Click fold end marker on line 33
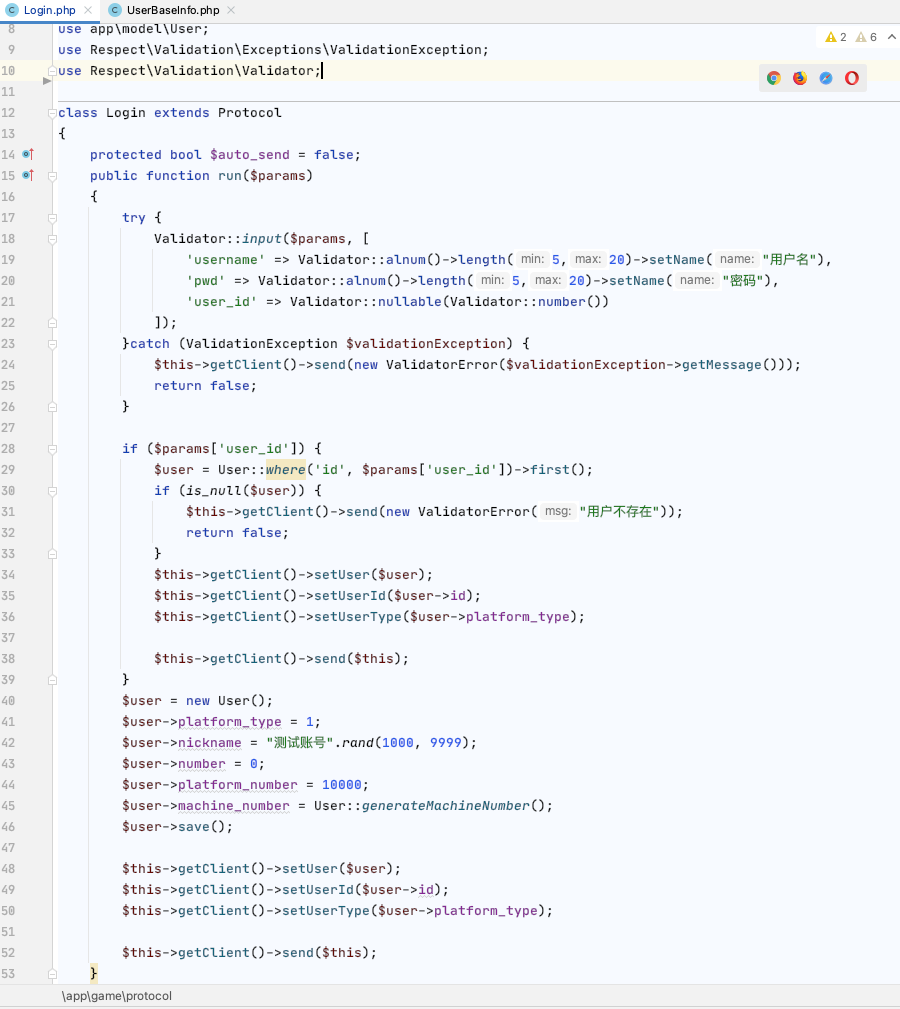Image resolution: width=900 pixels, height=1009 pixels. coord(52,554)
